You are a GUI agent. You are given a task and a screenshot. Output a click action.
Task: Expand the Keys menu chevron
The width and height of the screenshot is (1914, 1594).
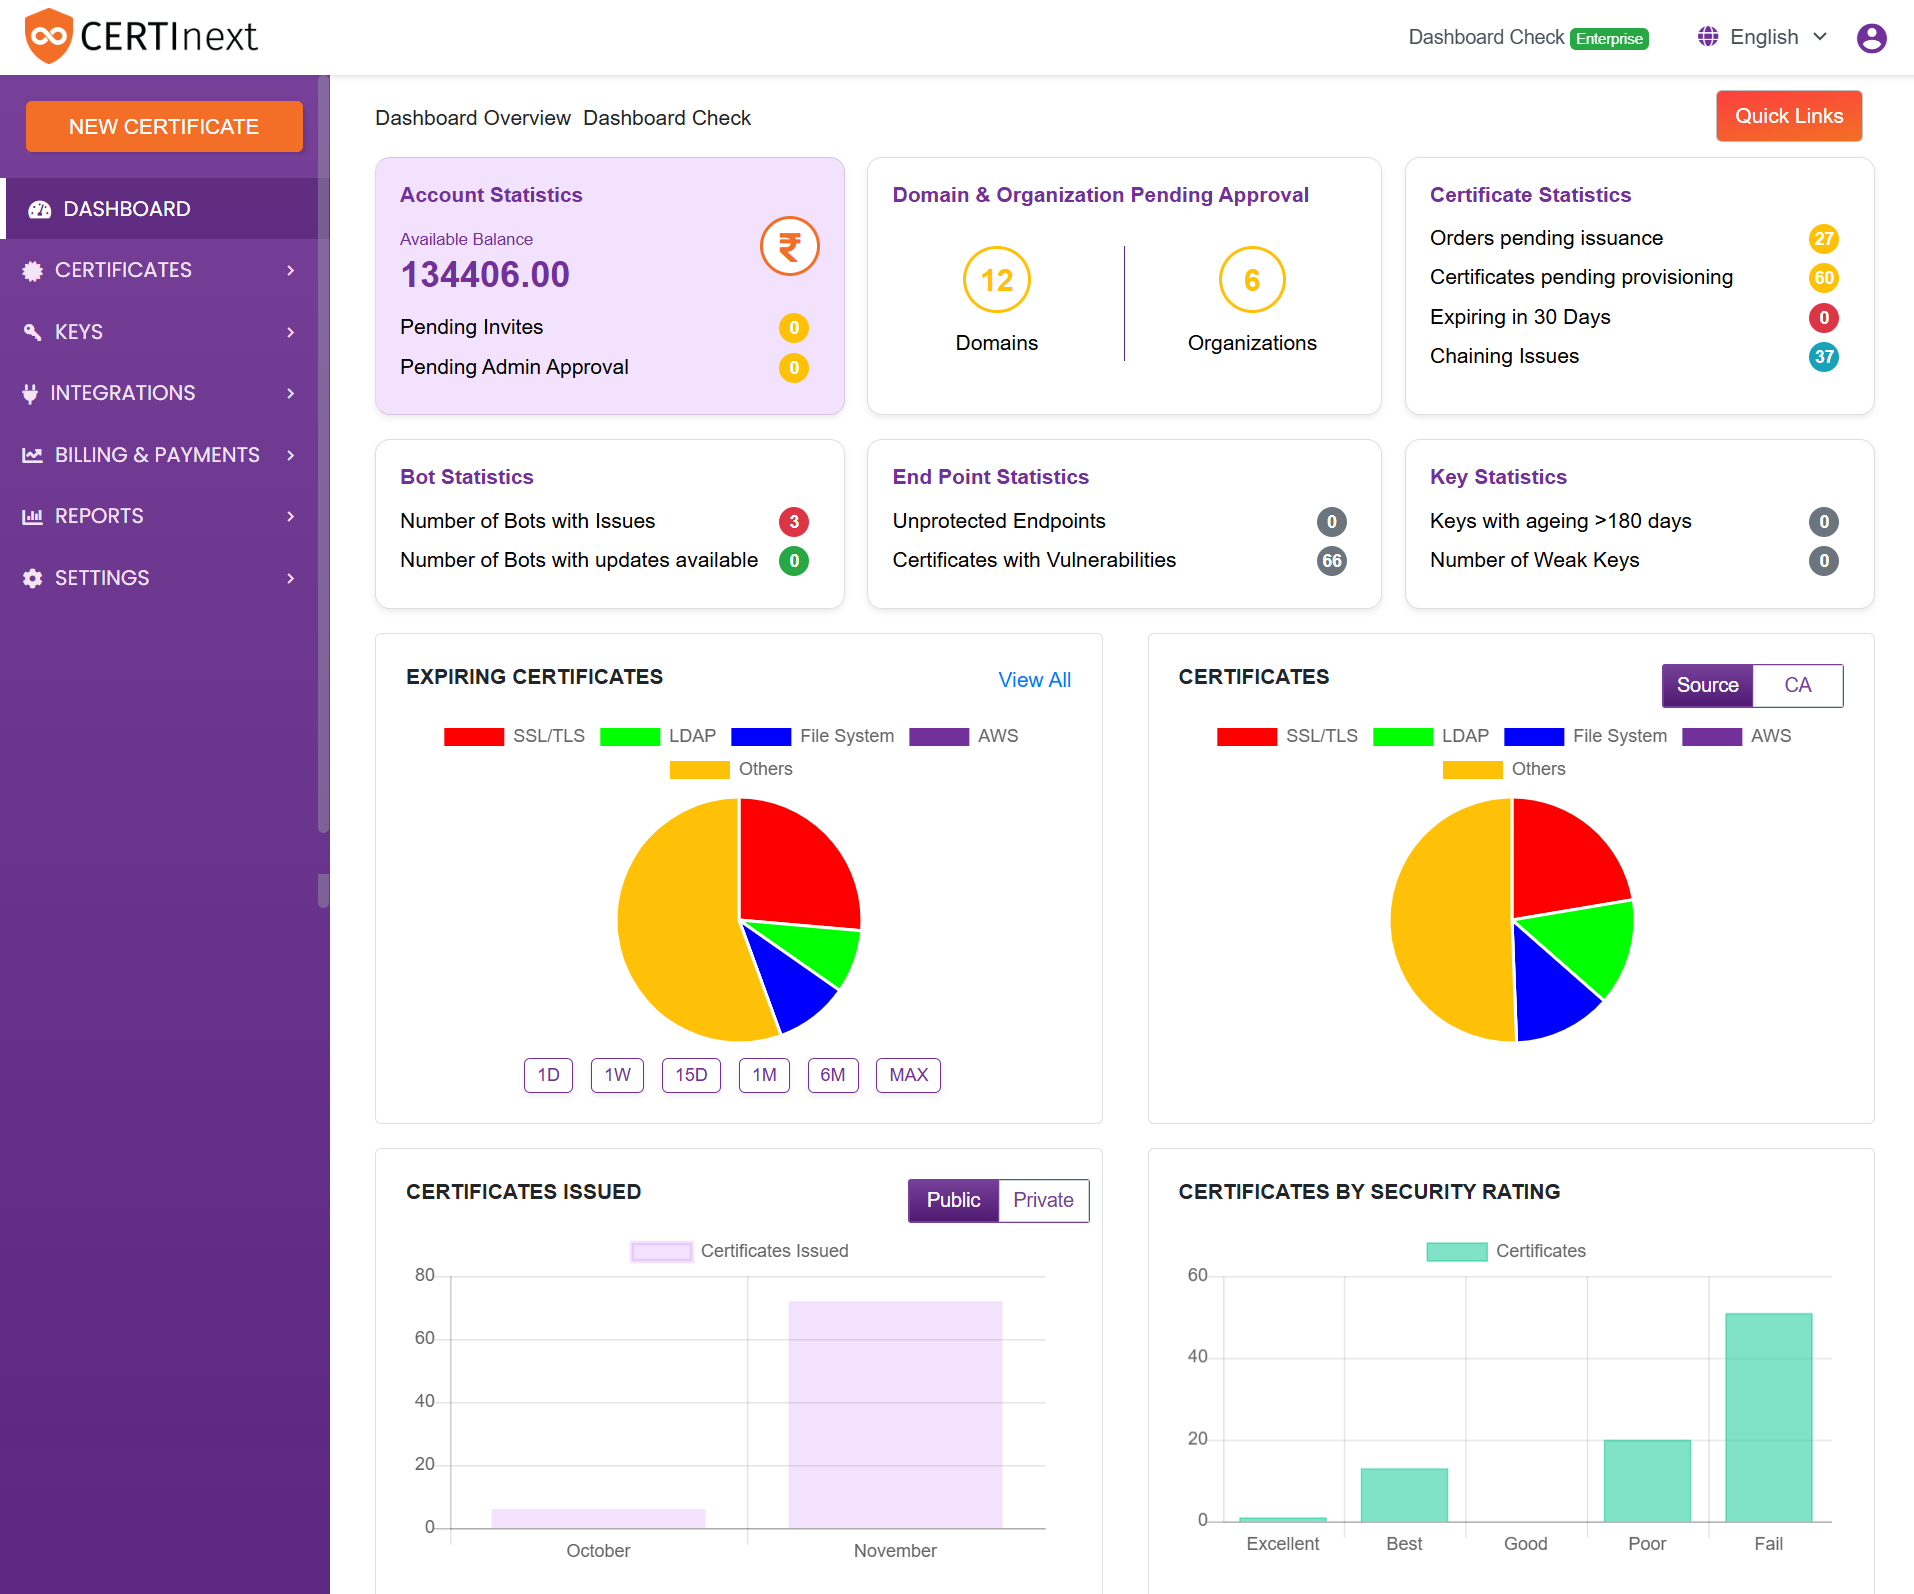pos(291,332)
